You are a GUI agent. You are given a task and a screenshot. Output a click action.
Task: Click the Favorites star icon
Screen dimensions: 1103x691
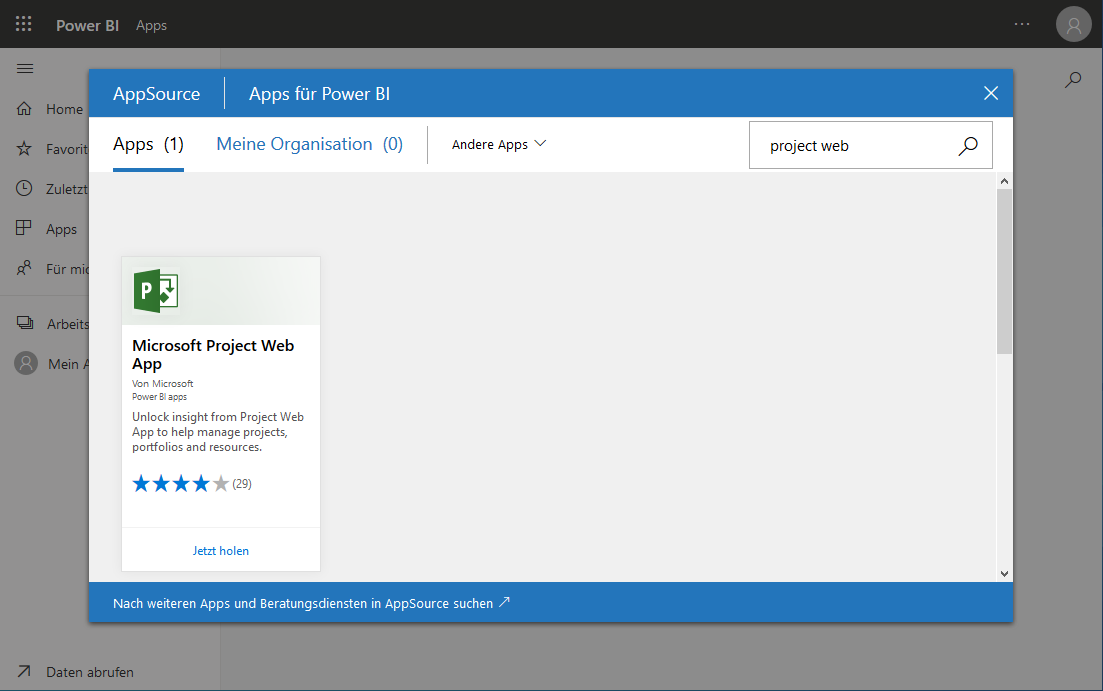(x=24, y=148)
